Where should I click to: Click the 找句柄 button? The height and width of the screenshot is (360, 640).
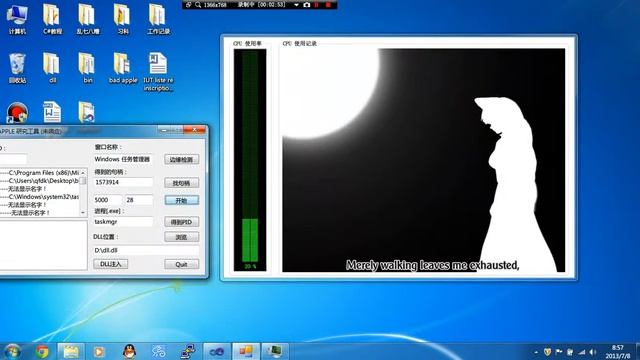coord(182,183)
